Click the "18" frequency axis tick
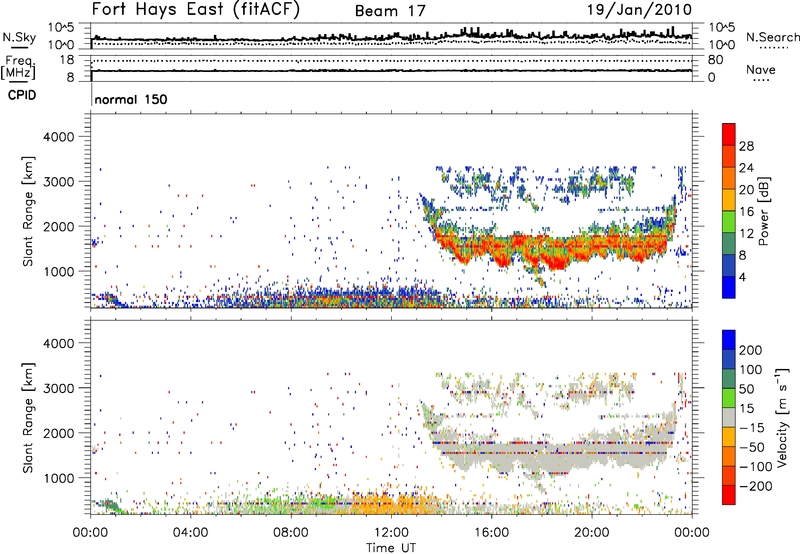800x554 pixels. point(67,60)
